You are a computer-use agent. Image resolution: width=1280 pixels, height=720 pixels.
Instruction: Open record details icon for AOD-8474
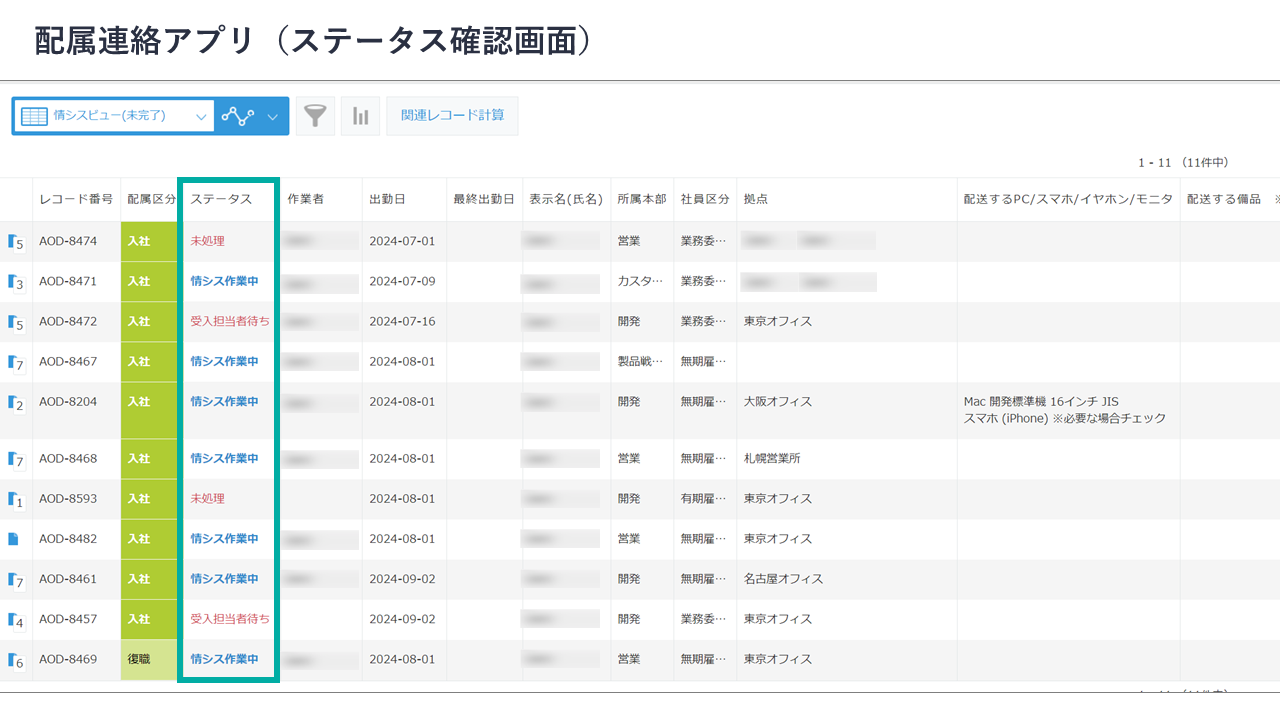point(14,242)
